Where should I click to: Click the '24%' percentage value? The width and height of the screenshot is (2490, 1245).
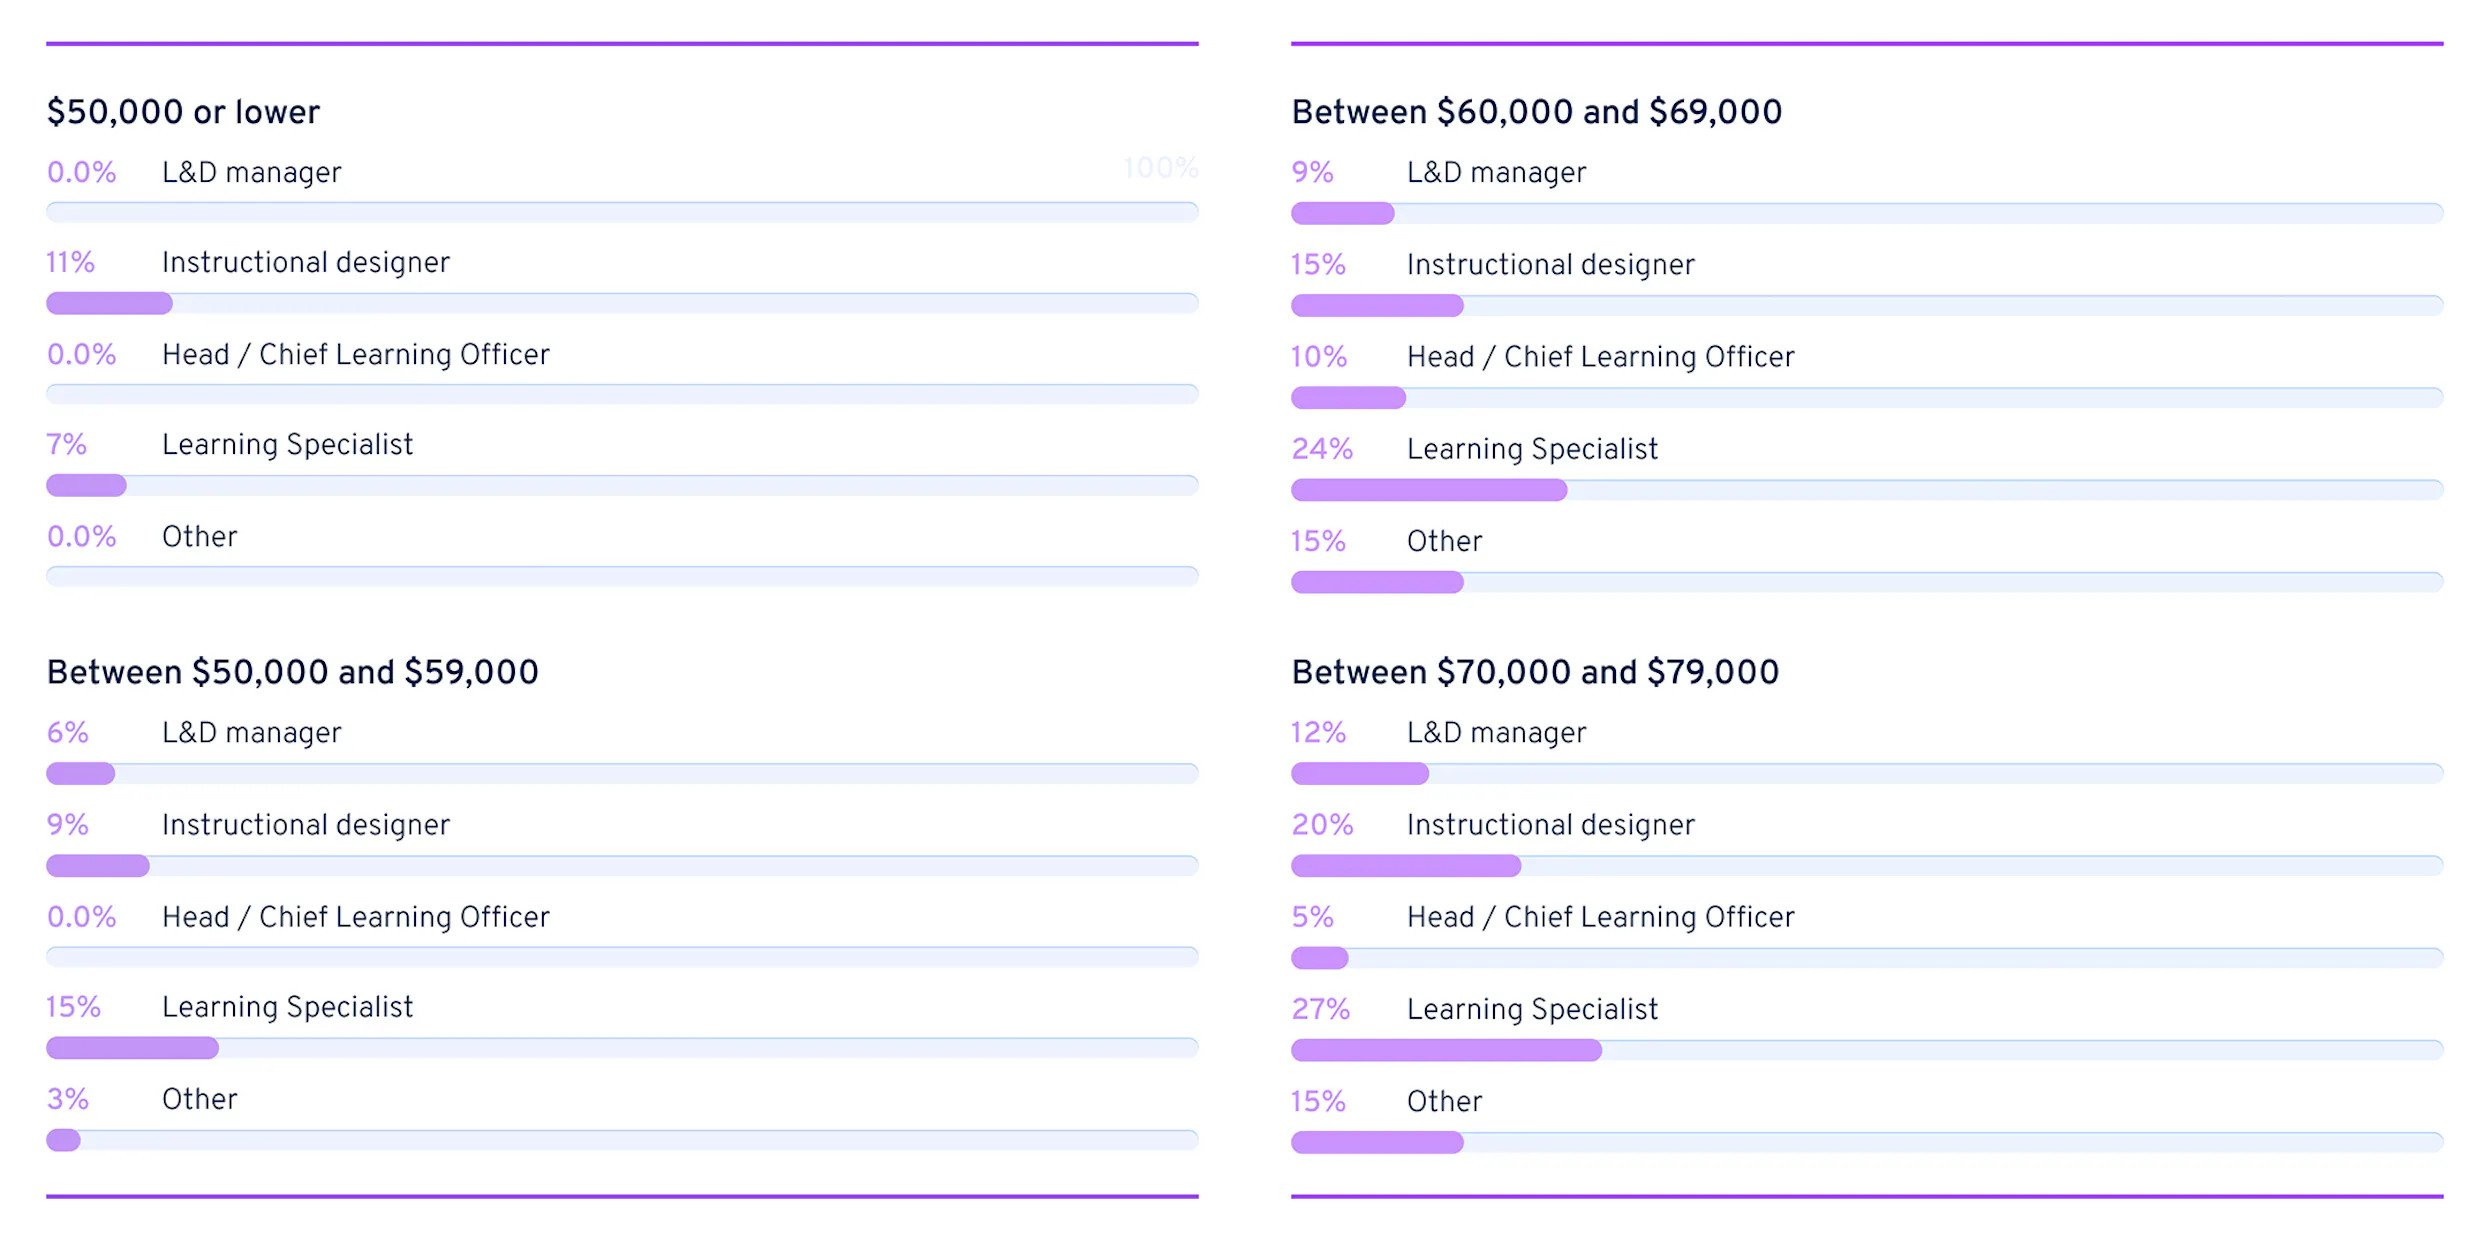1322,449
